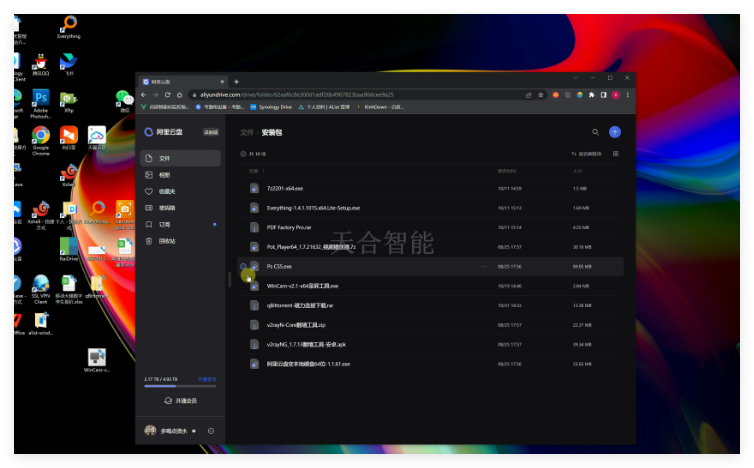
Task: Open the SSL VPN Client desktop icon
Action: pyautogui.click(x=40, y=289)
